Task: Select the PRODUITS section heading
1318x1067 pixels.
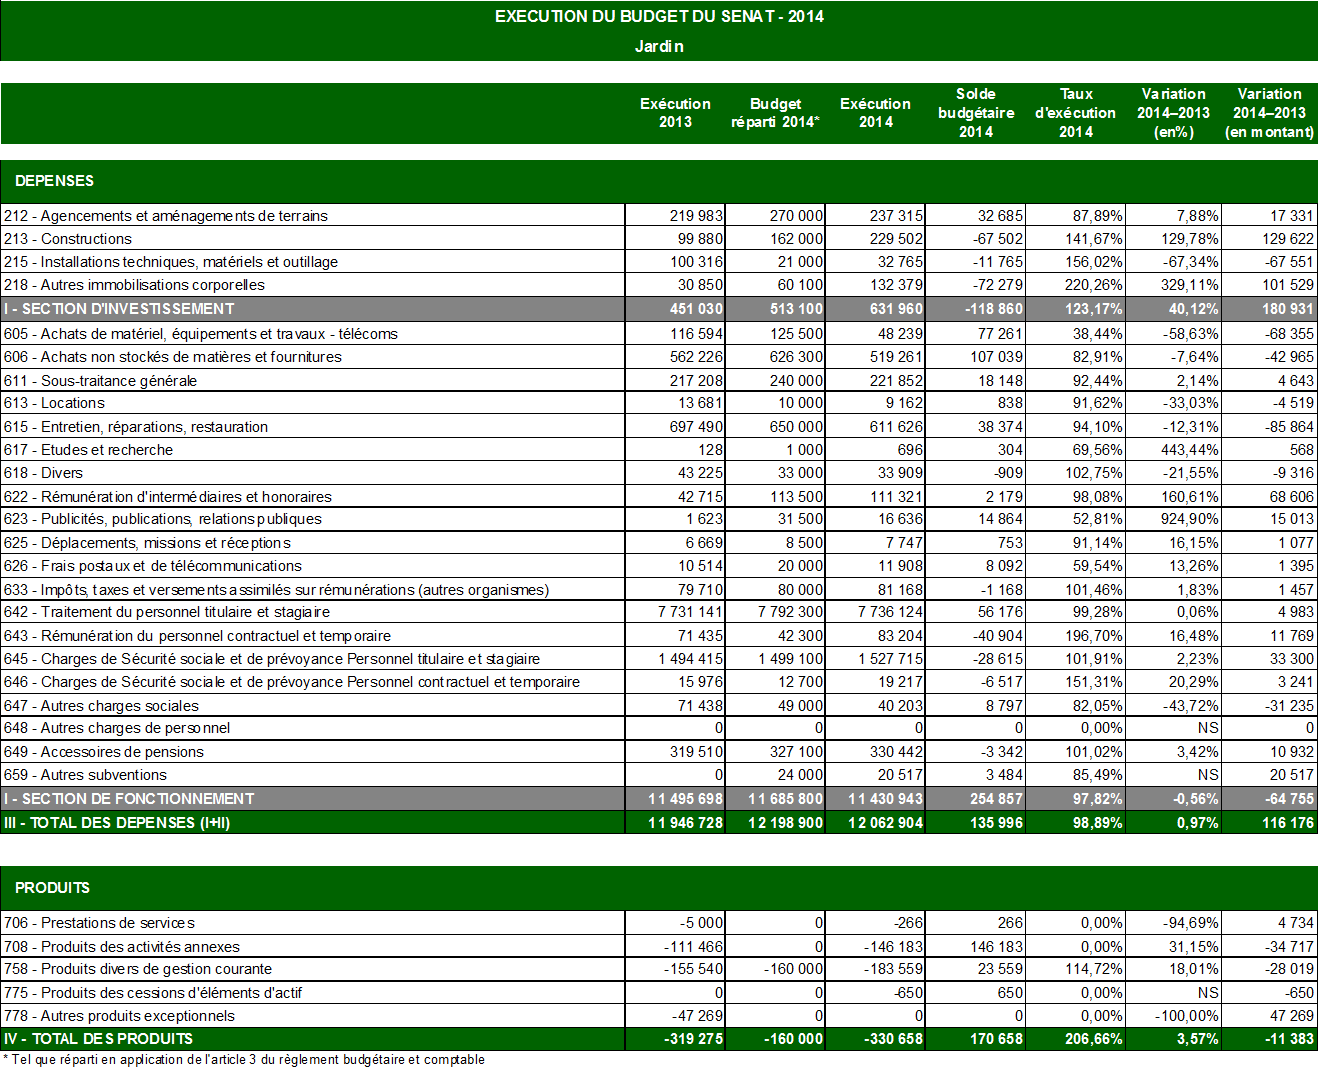Action: (x=53, y=888)
